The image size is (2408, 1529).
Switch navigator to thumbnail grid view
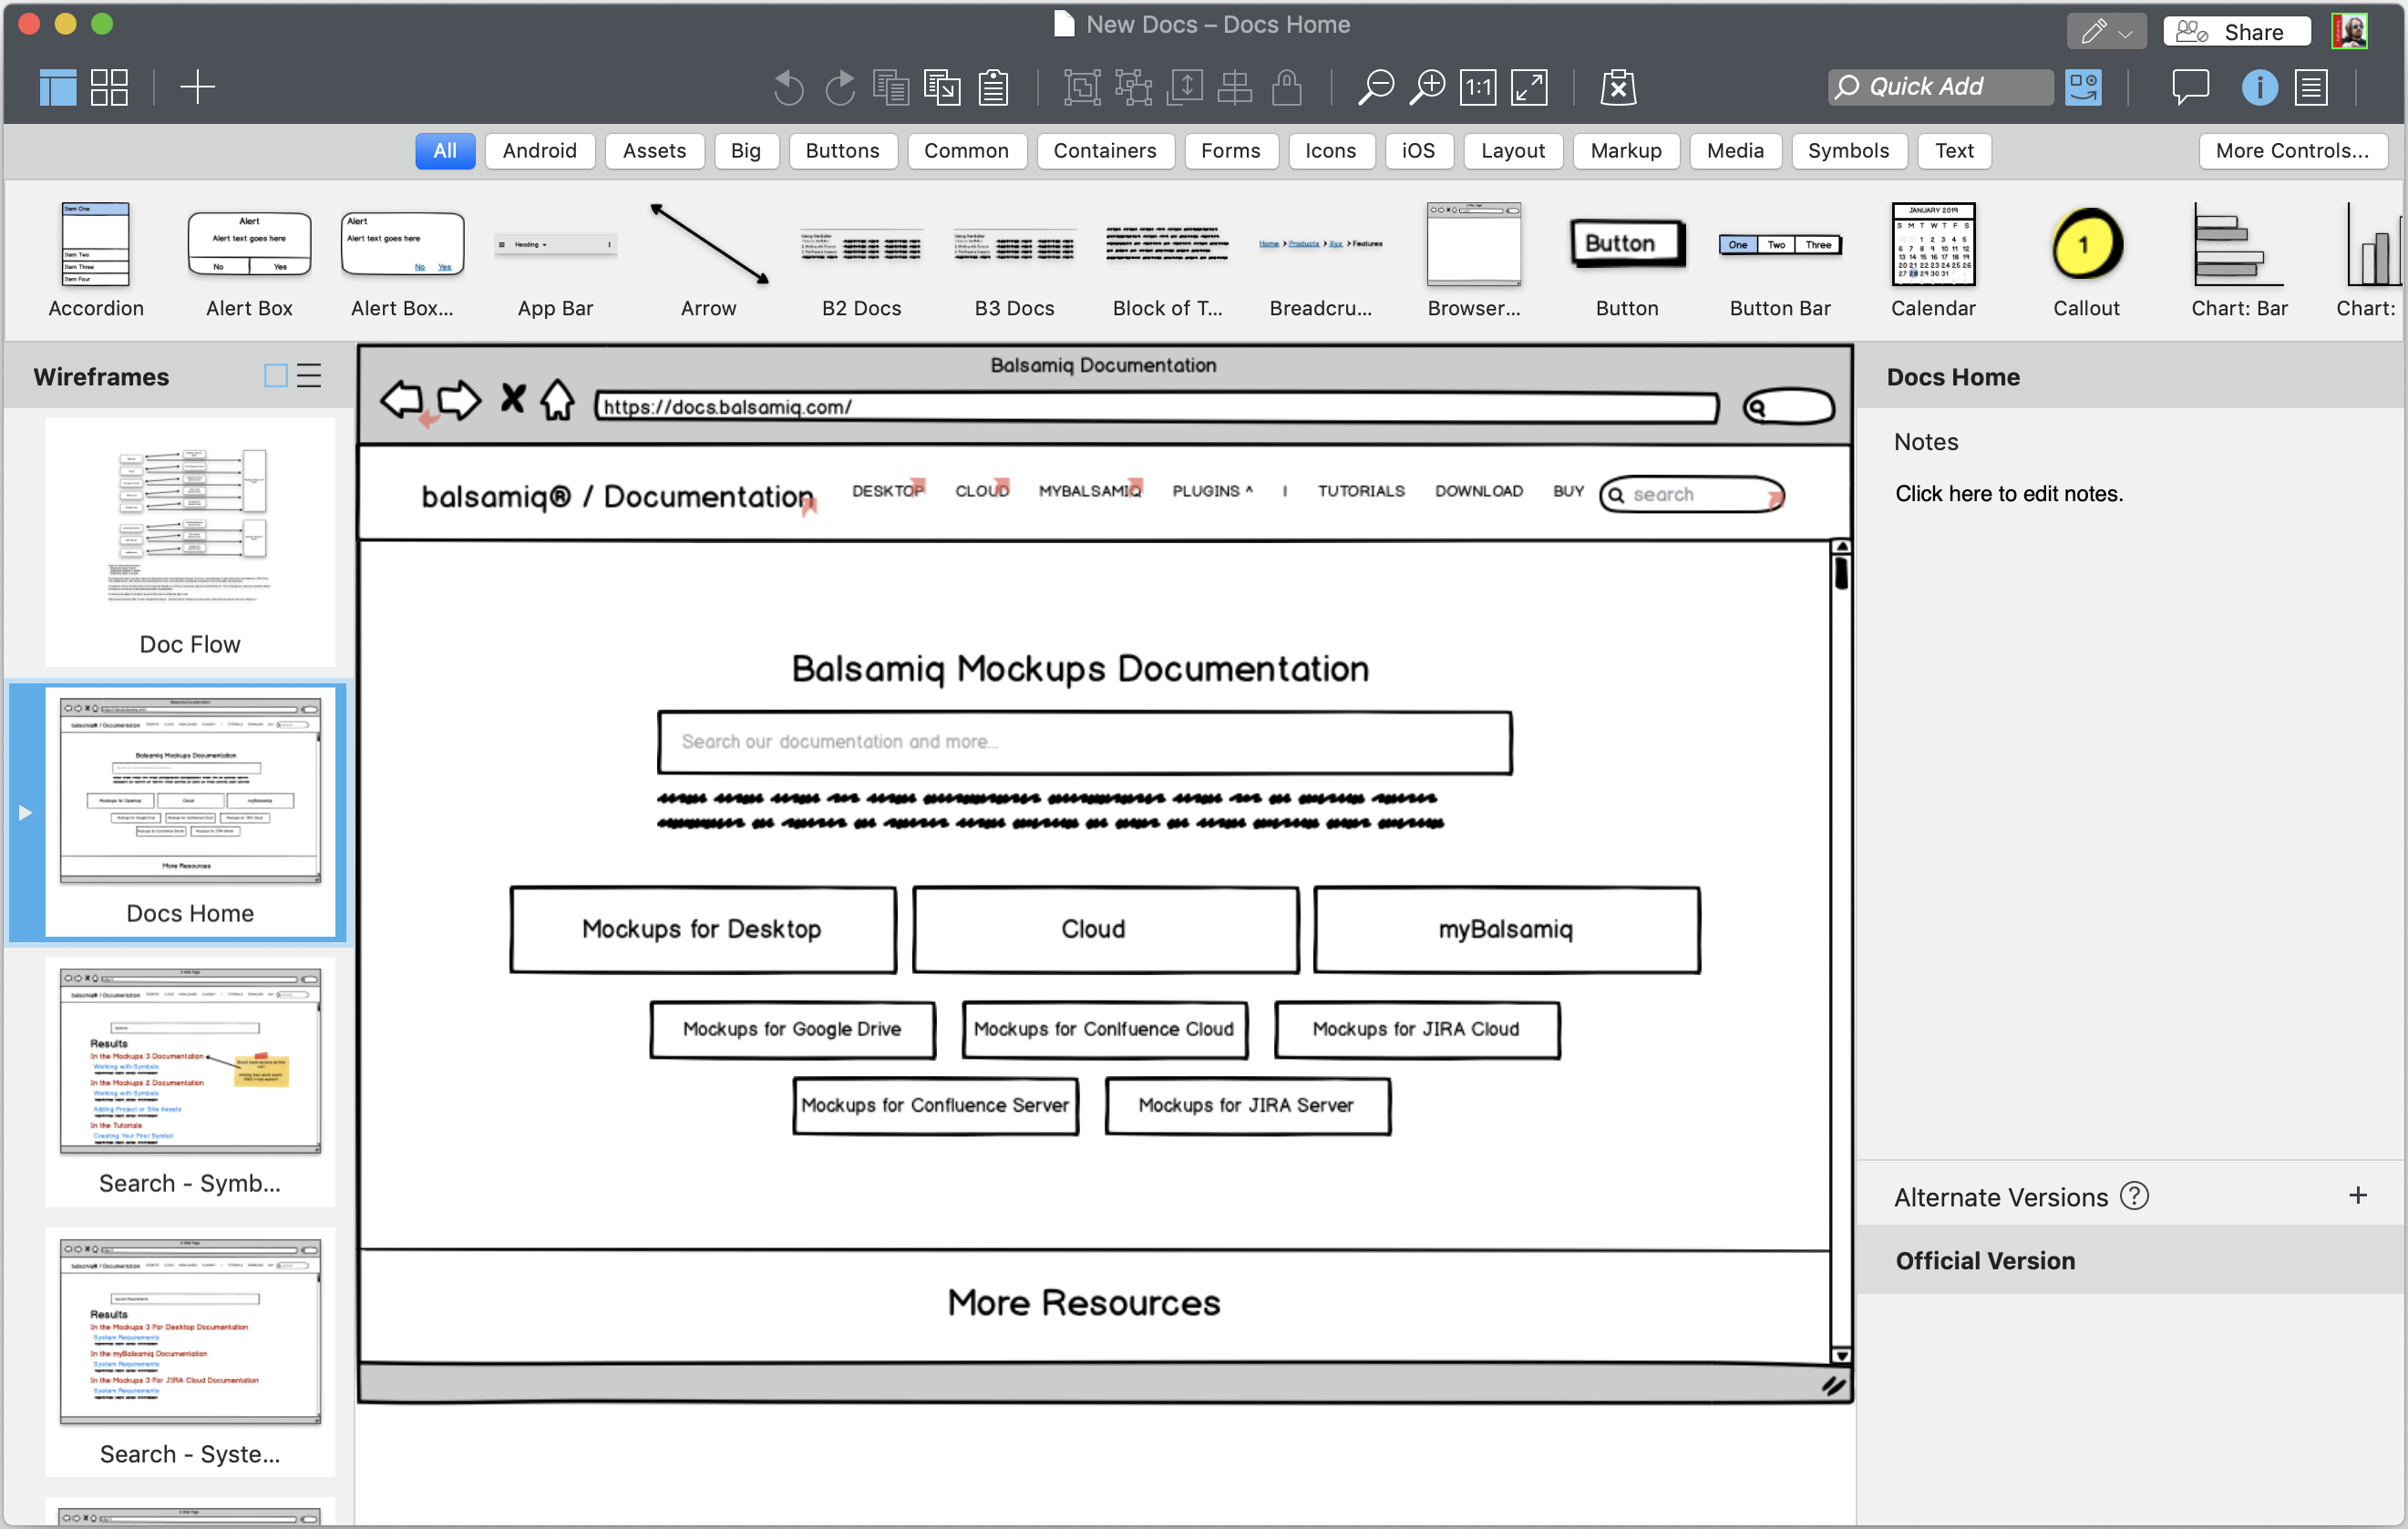pos(109,87)
